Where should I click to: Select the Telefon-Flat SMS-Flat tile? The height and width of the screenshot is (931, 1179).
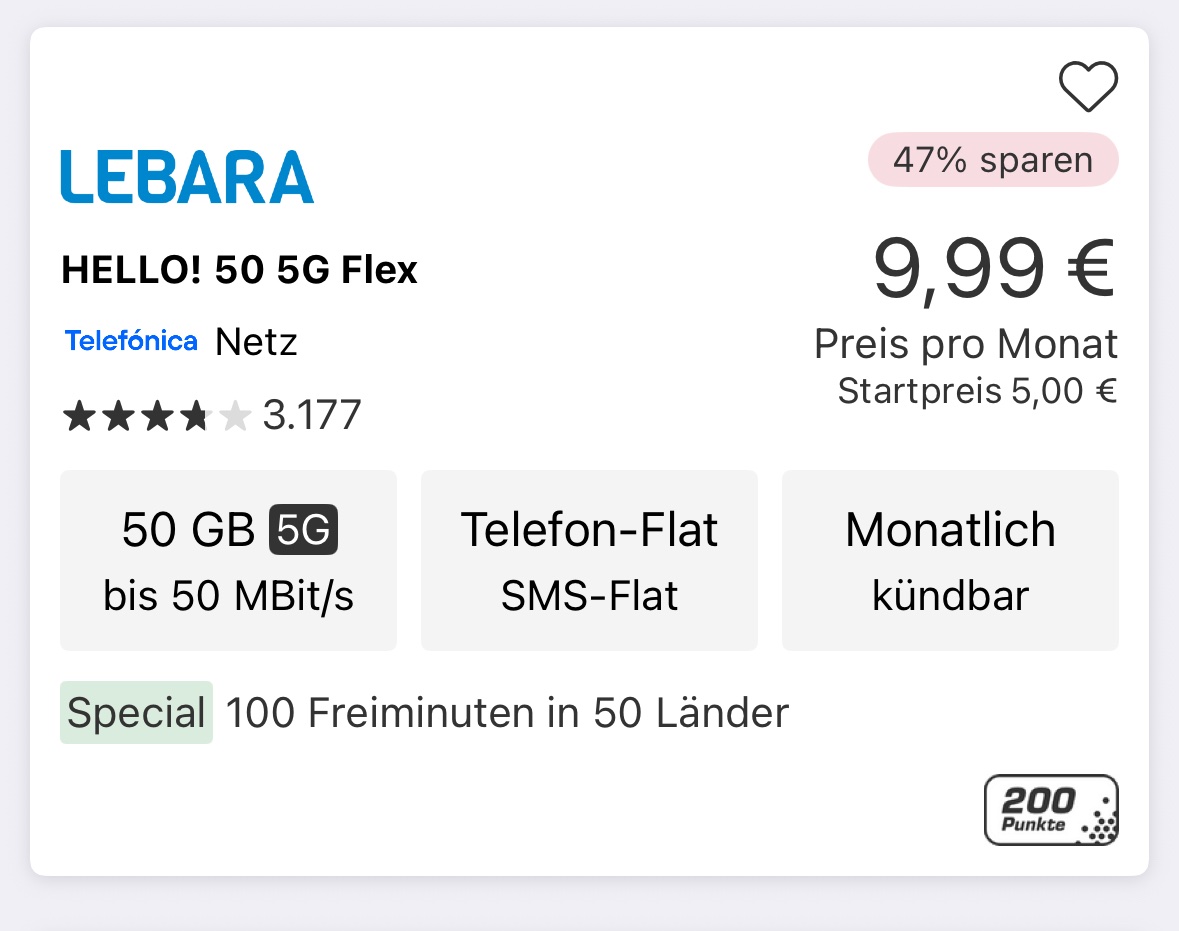(x=589, y=560)
